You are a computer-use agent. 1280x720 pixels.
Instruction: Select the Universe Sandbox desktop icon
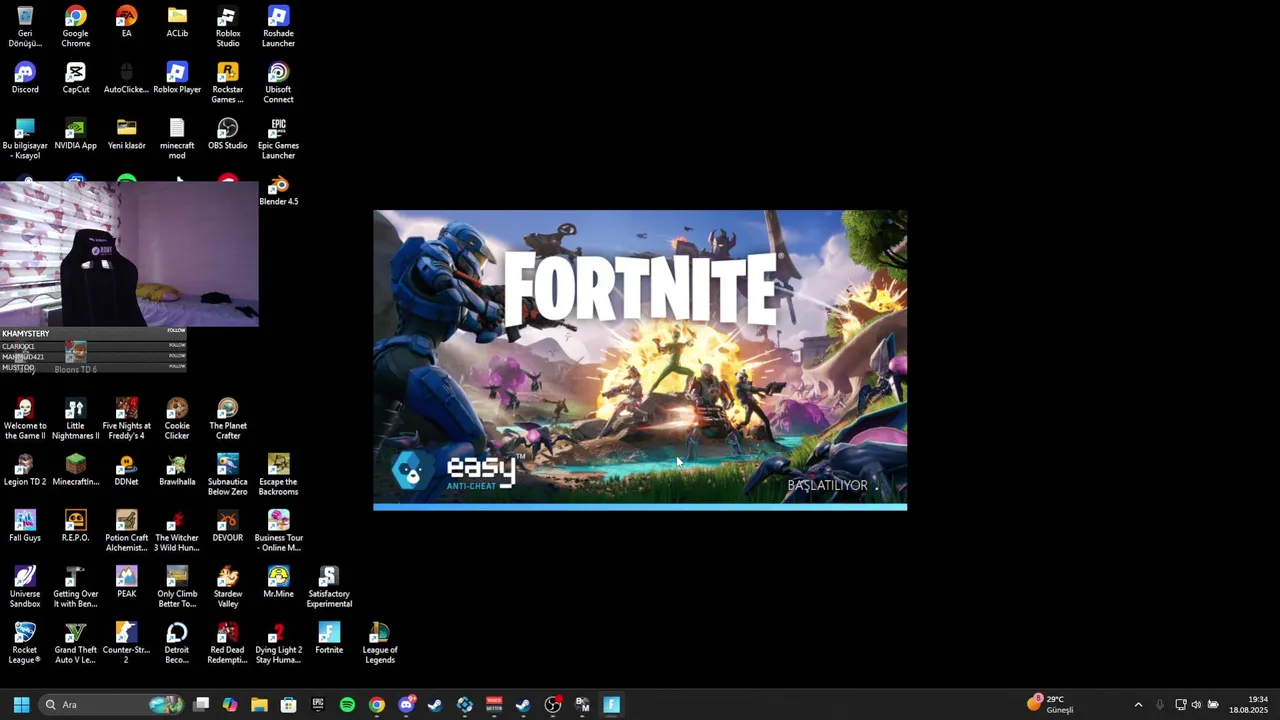click(25, 587)
